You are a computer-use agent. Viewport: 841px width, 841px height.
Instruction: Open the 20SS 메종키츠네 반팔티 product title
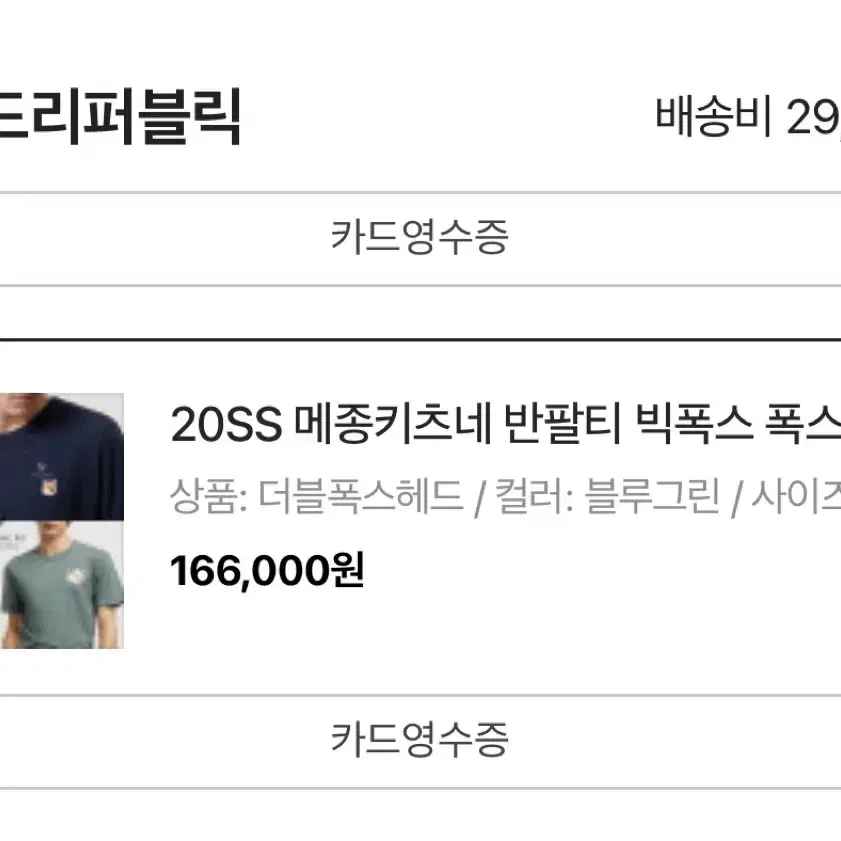point(505,425)
